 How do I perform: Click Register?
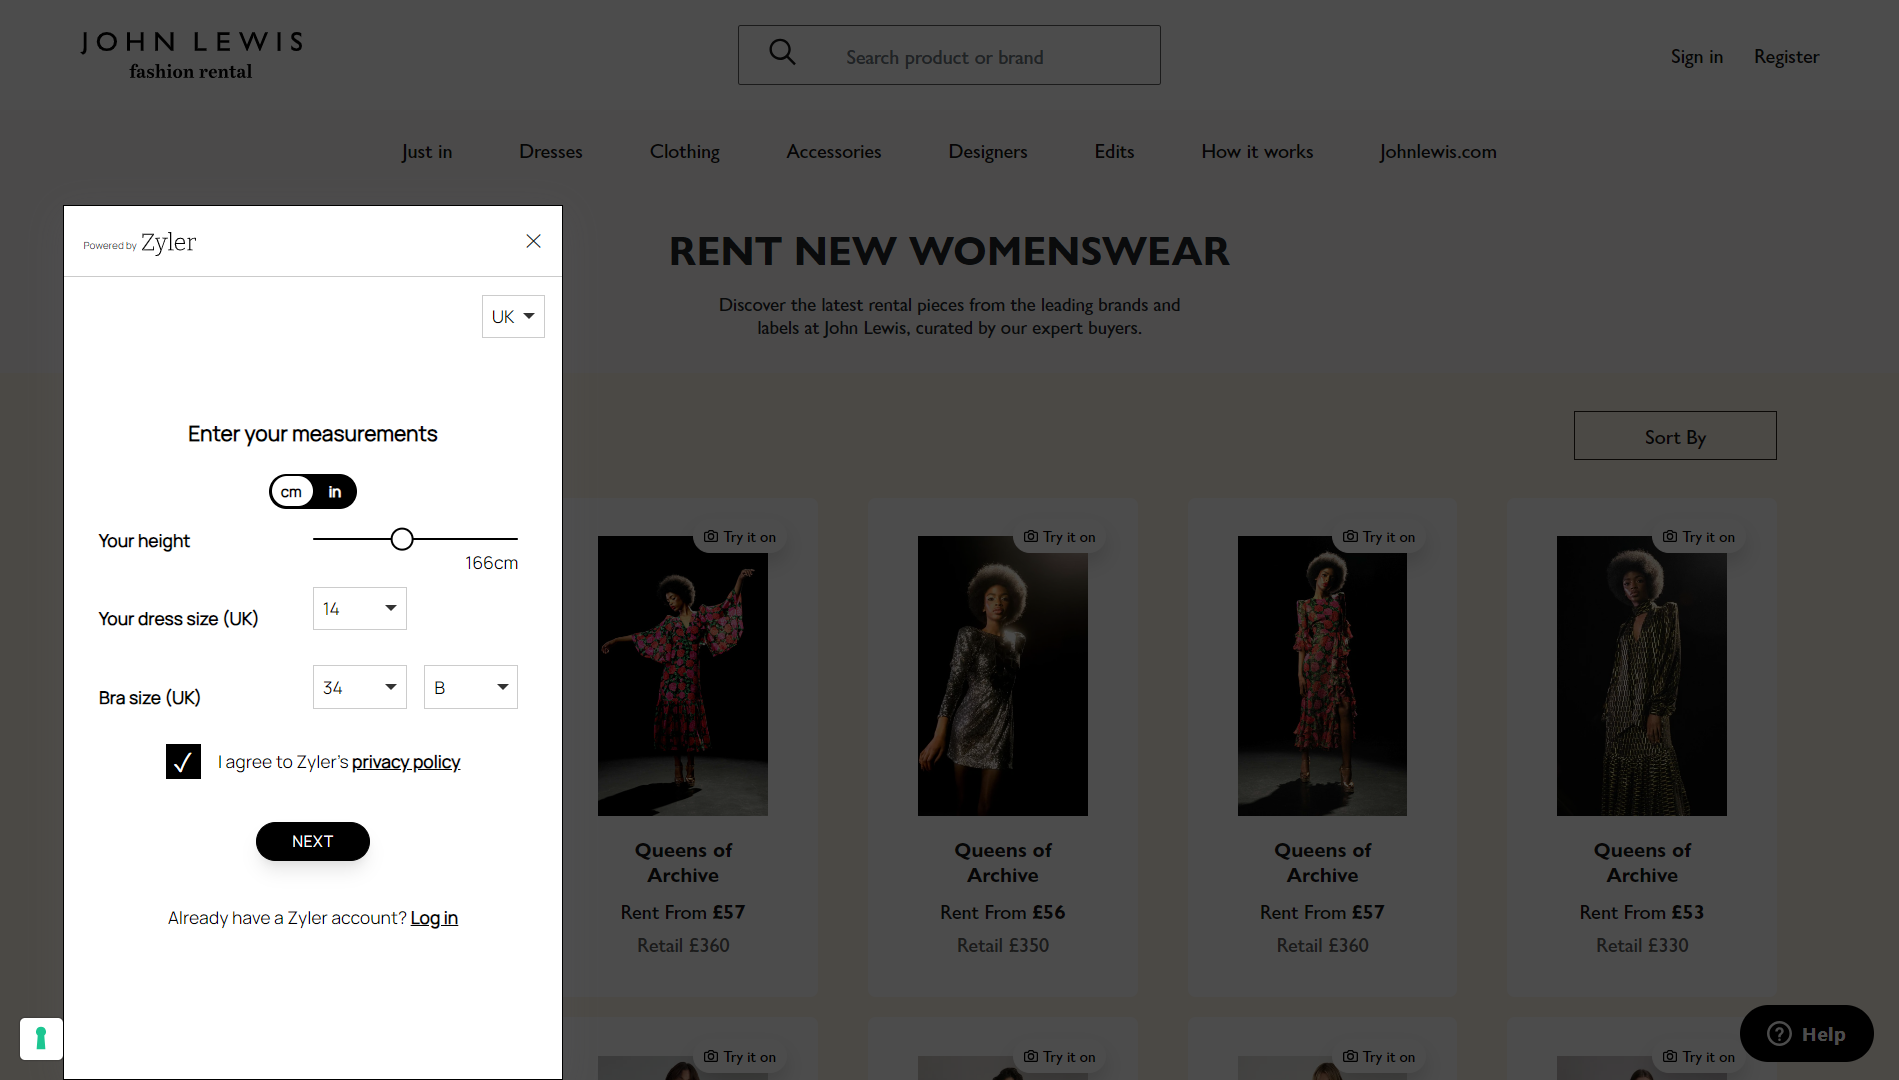tap(1786, 57)
